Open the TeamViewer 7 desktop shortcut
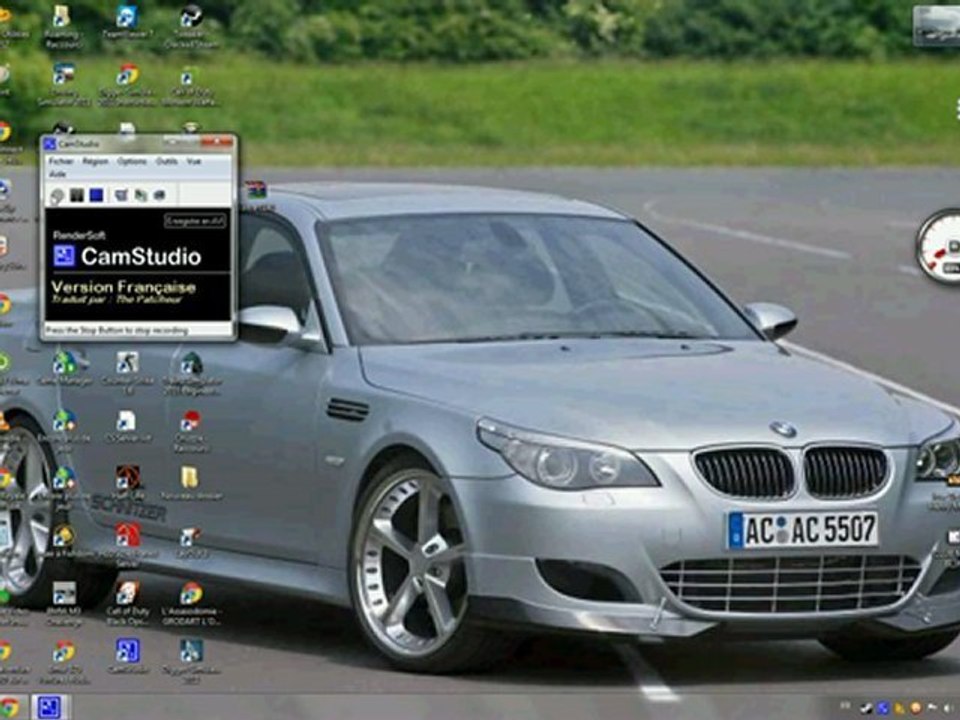The image size is (960, 720). 127,24
